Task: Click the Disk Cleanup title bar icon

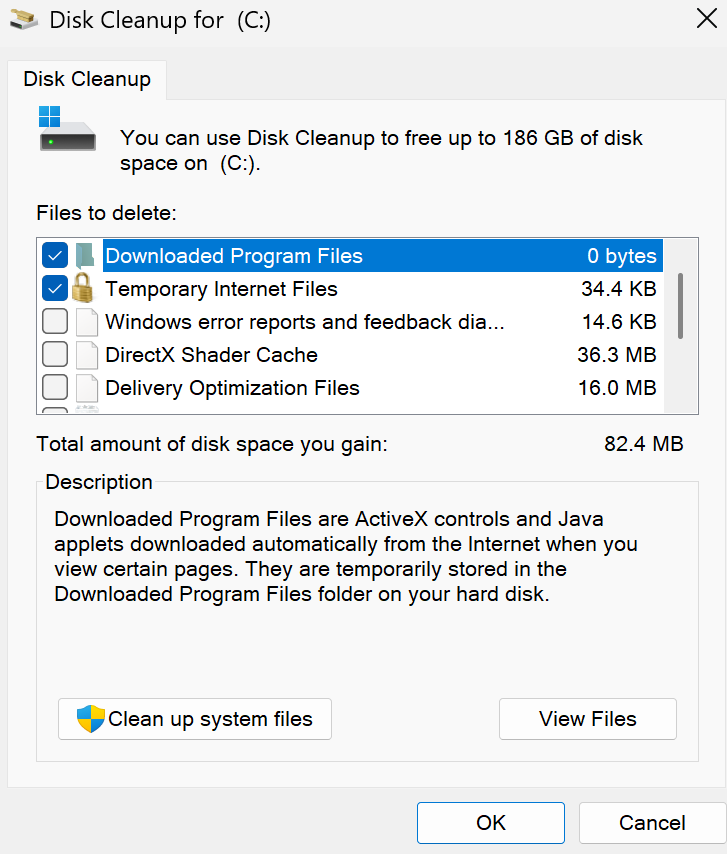Action: click(x=23, y=19)
